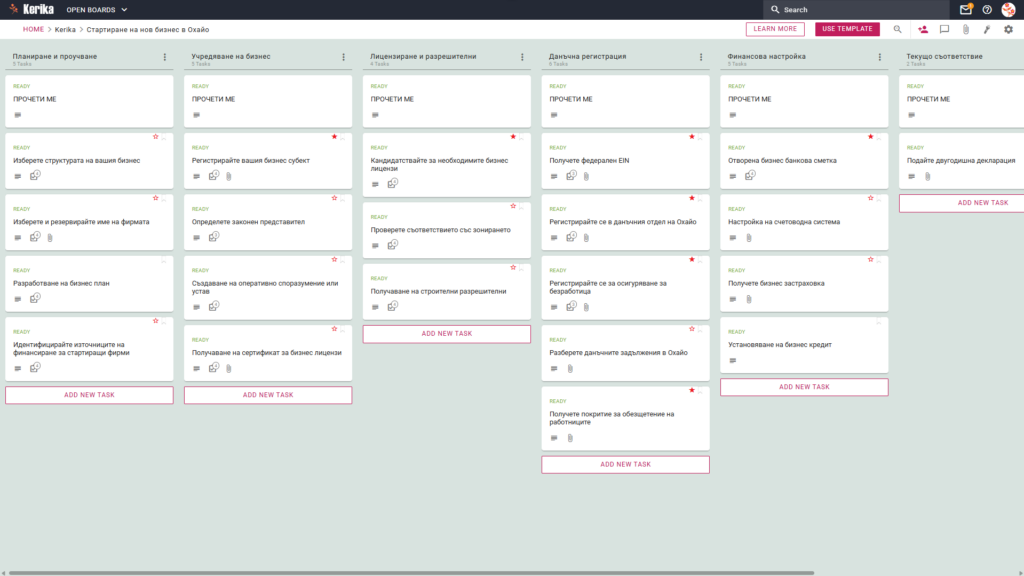Click the LEARN MORE button
Screen dimensions: 1024x576
(775, 29)
